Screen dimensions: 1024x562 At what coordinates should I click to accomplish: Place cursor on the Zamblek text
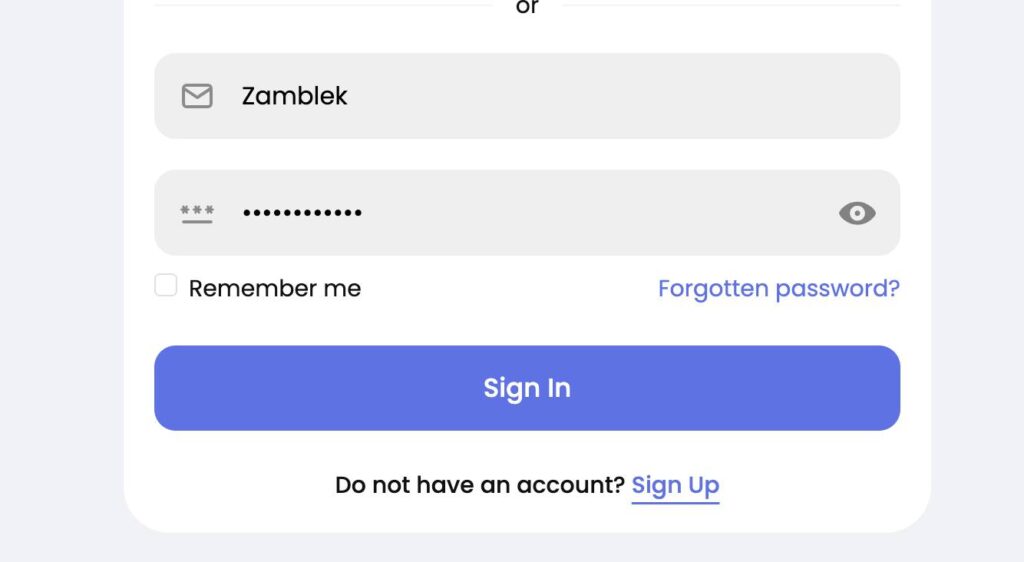pos(295,96)
